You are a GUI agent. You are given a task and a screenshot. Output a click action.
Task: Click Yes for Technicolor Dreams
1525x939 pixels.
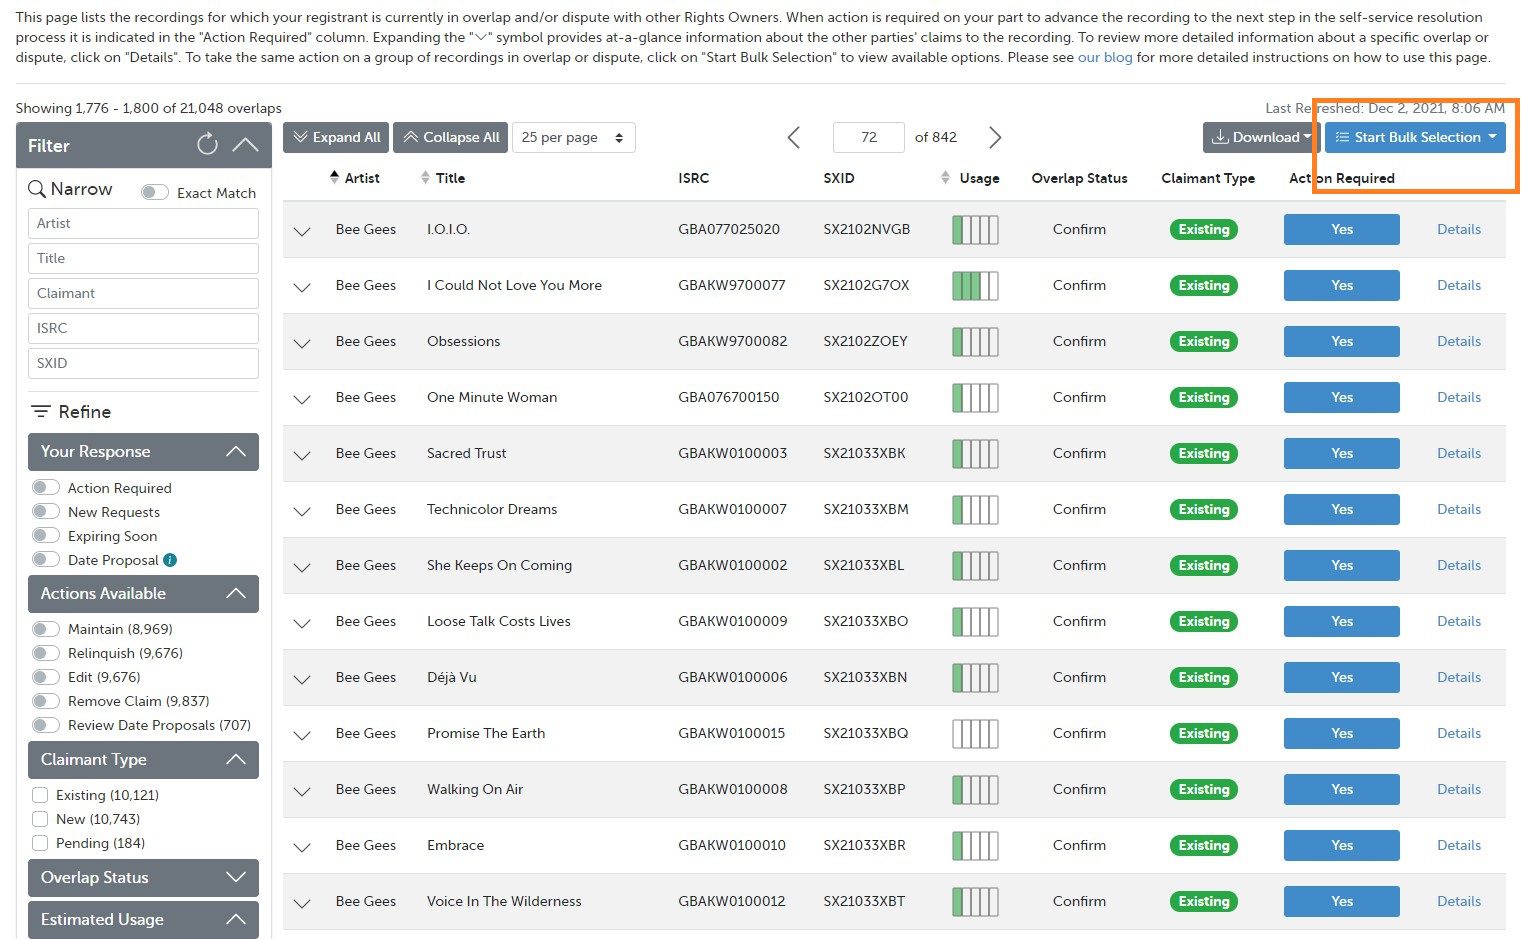[1341, 510]
